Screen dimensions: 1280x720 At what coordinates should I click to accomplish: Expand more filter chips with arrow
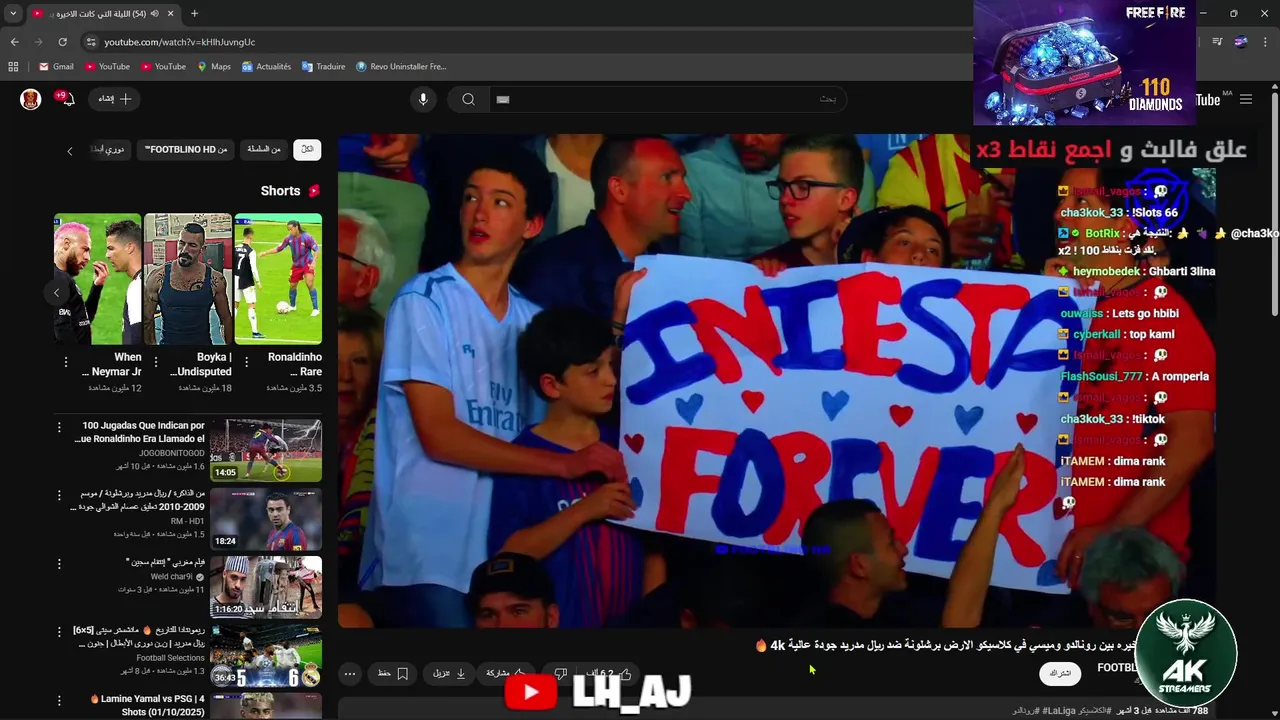point(69,151)
